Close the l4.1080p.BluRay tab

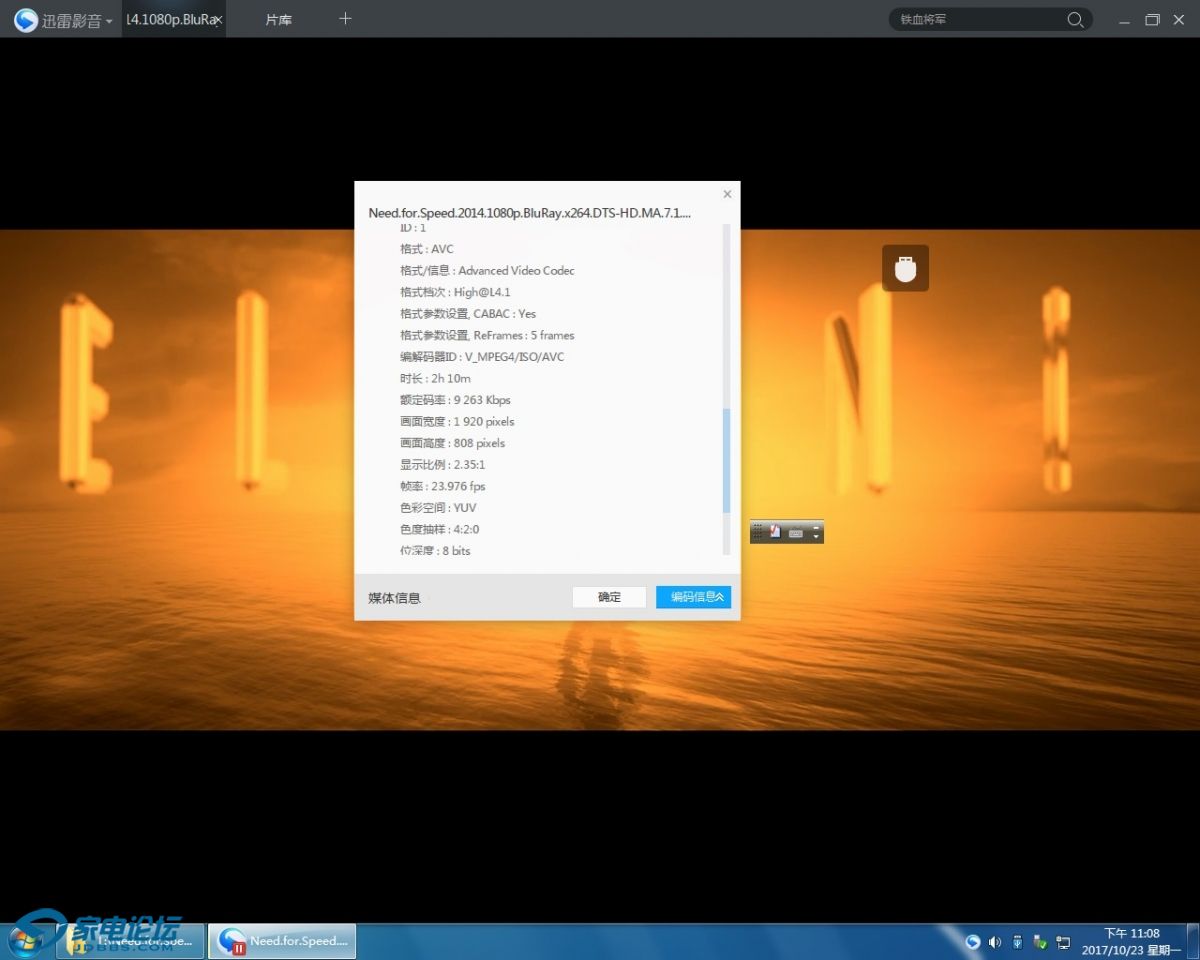pyautogui.click(x=218, y=19)
